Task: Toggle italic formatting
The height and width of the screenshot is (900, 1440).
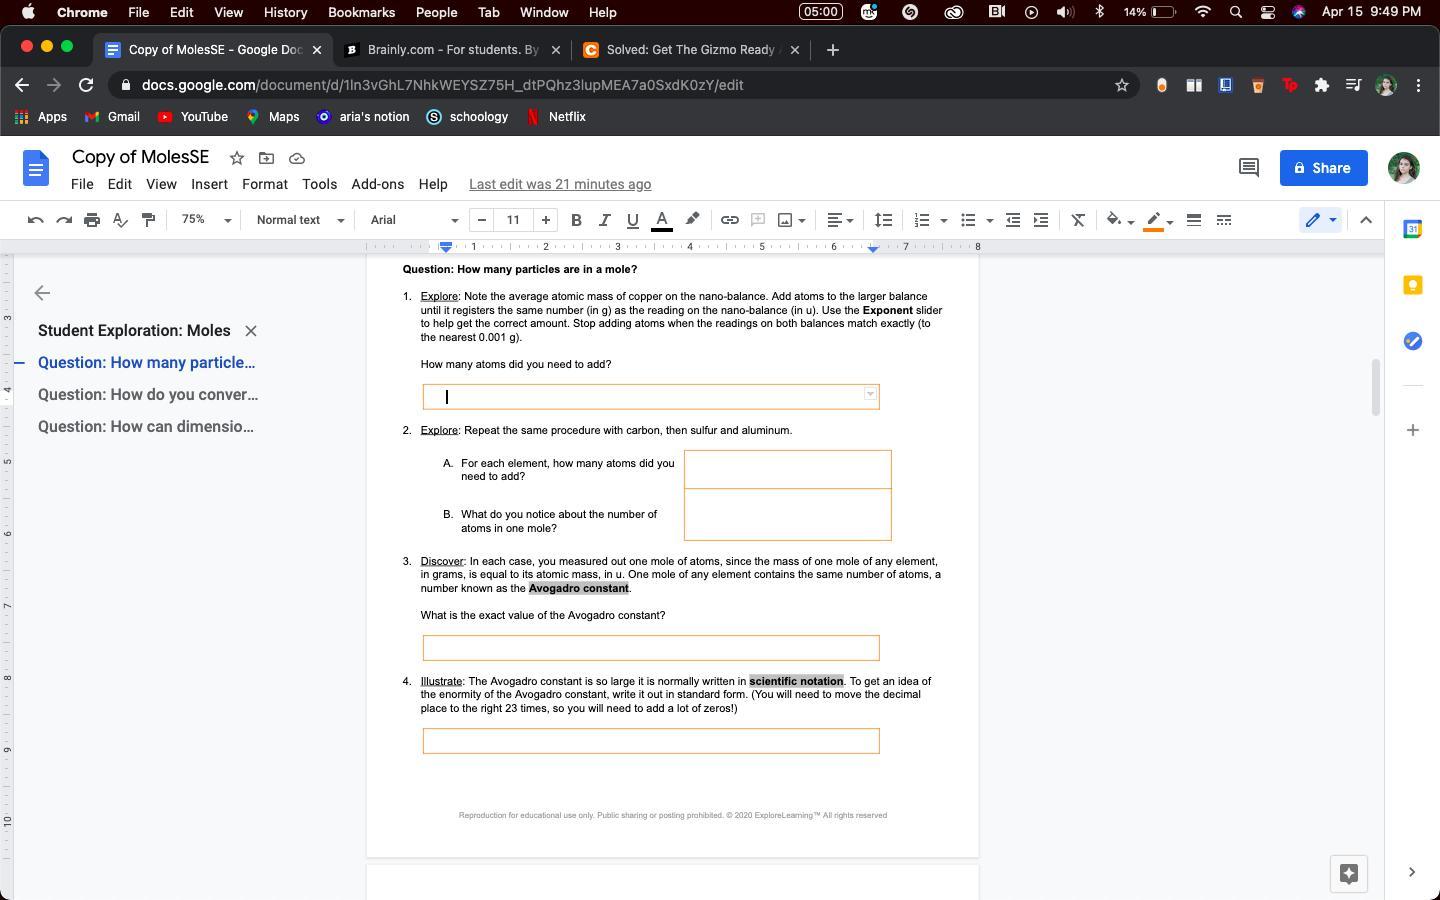Action: click(604, 220)
